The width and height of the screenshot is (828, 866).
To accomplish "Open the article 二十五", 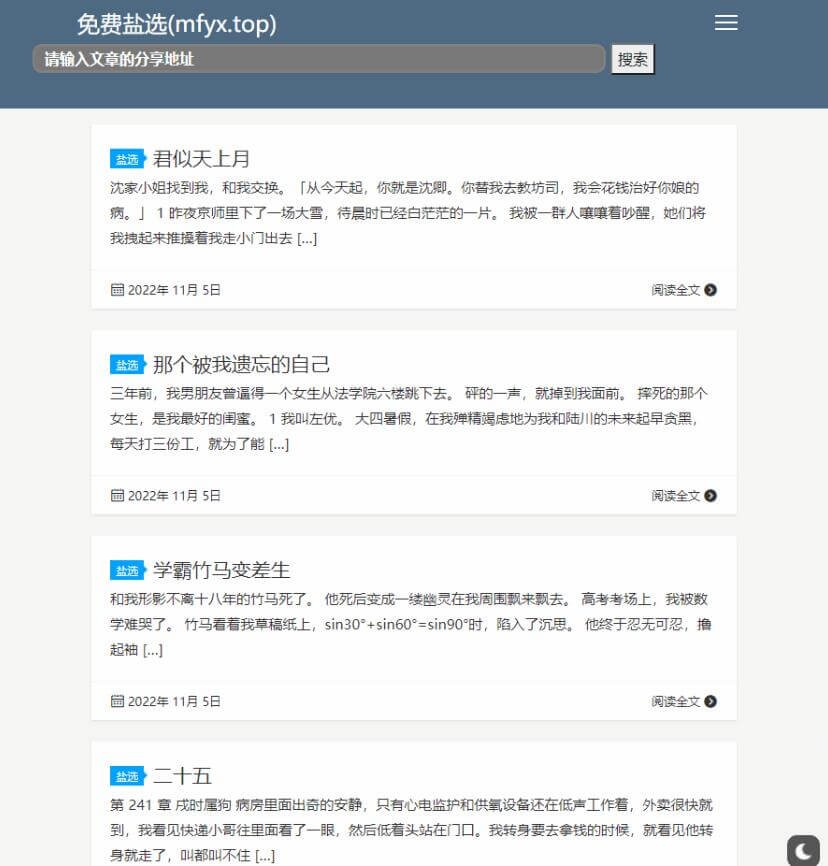I will pyautogui.click(x=180, y=776).
